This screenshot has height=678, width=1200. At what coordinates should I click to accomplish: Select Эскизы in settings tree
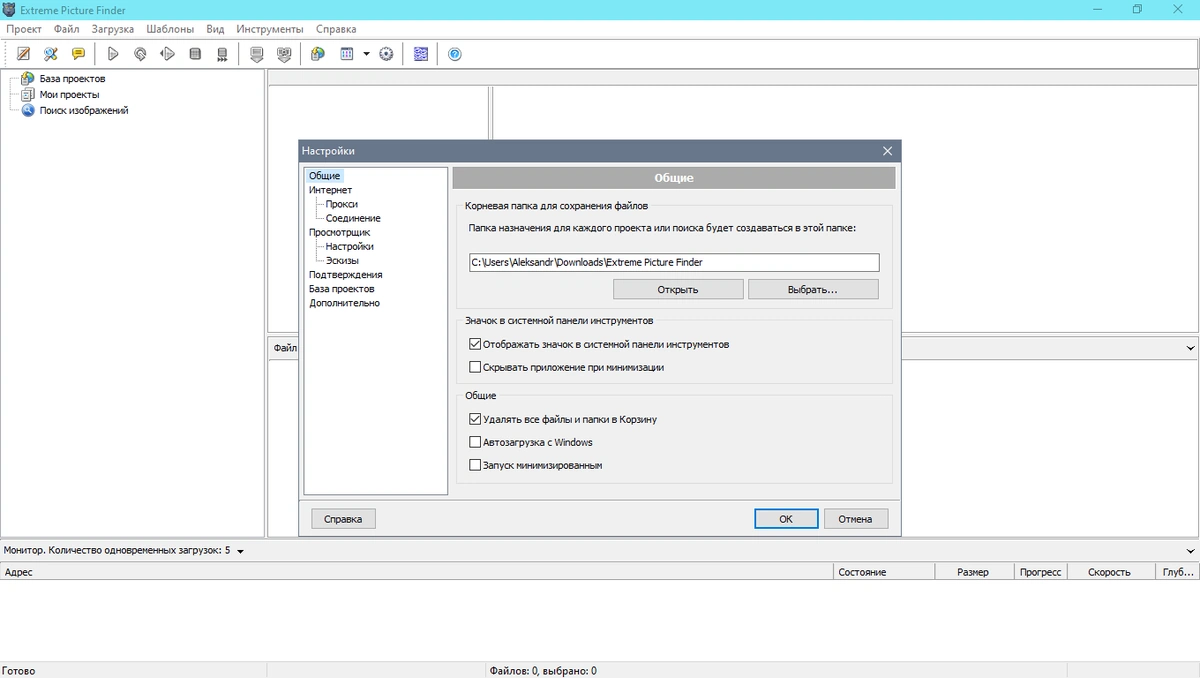342,260
